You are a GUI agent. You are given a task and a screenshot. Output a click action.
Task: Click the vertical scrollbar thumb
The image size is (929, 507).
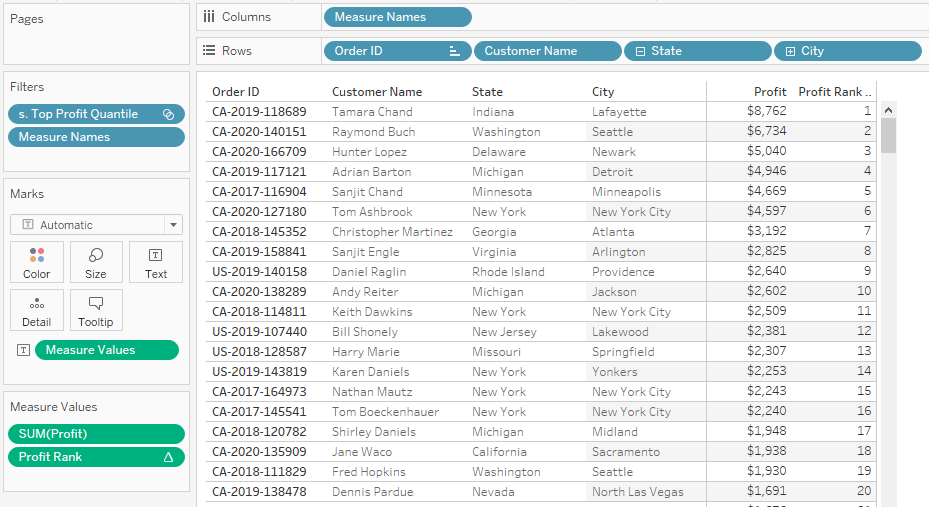888,136
